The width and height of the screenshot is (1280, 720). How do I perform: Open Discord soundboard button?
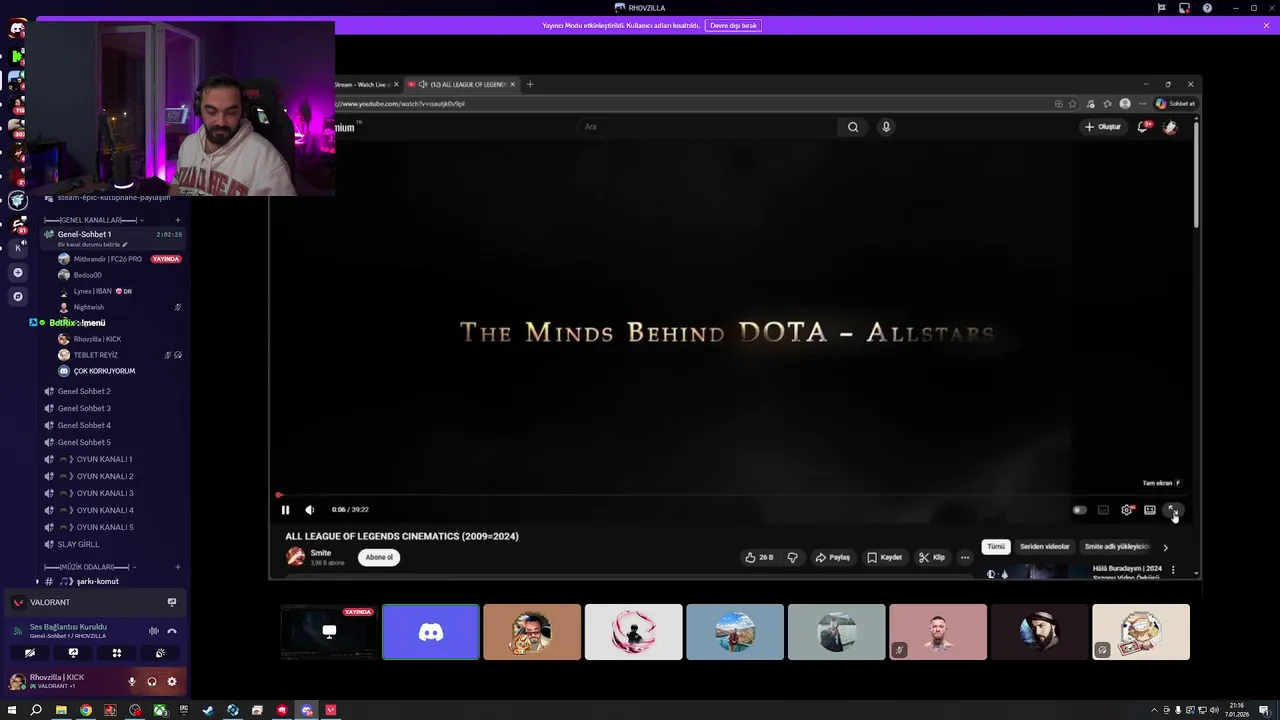pos(160,653)
